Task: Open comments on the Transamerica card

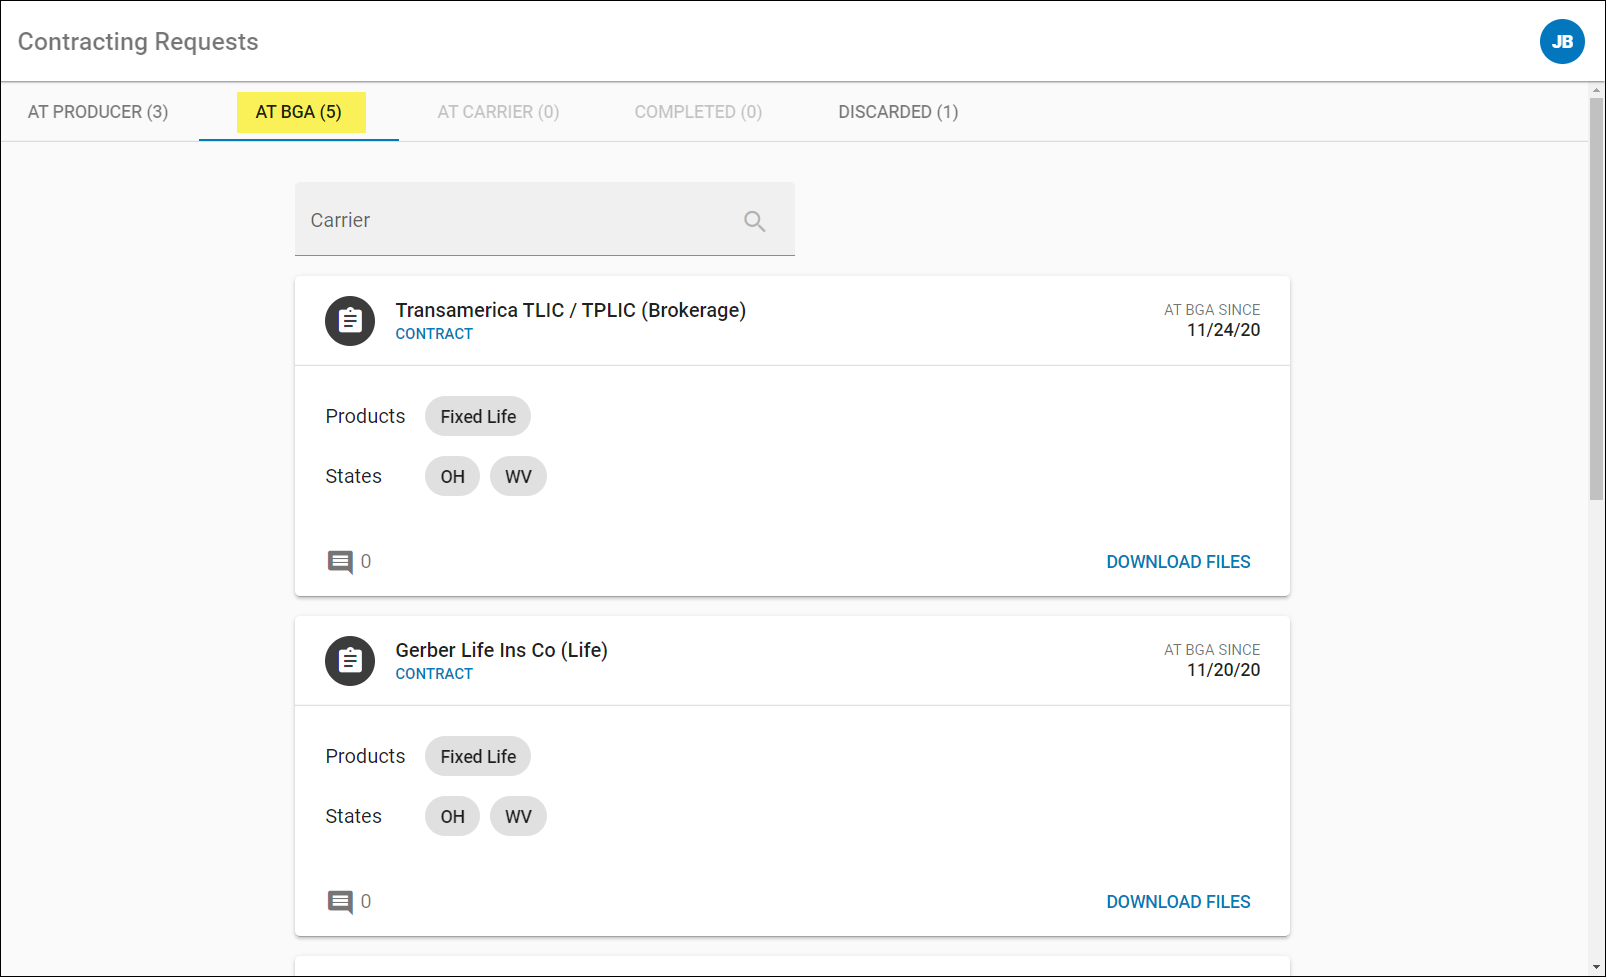Action: 340,562
